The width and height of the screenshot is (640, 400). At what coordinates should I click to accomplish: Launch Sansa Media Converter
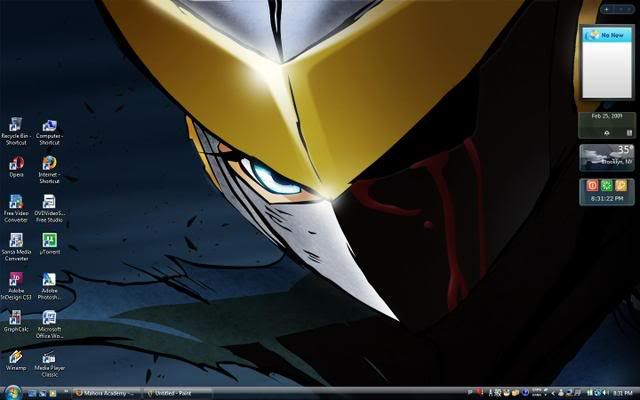point(16,240)
